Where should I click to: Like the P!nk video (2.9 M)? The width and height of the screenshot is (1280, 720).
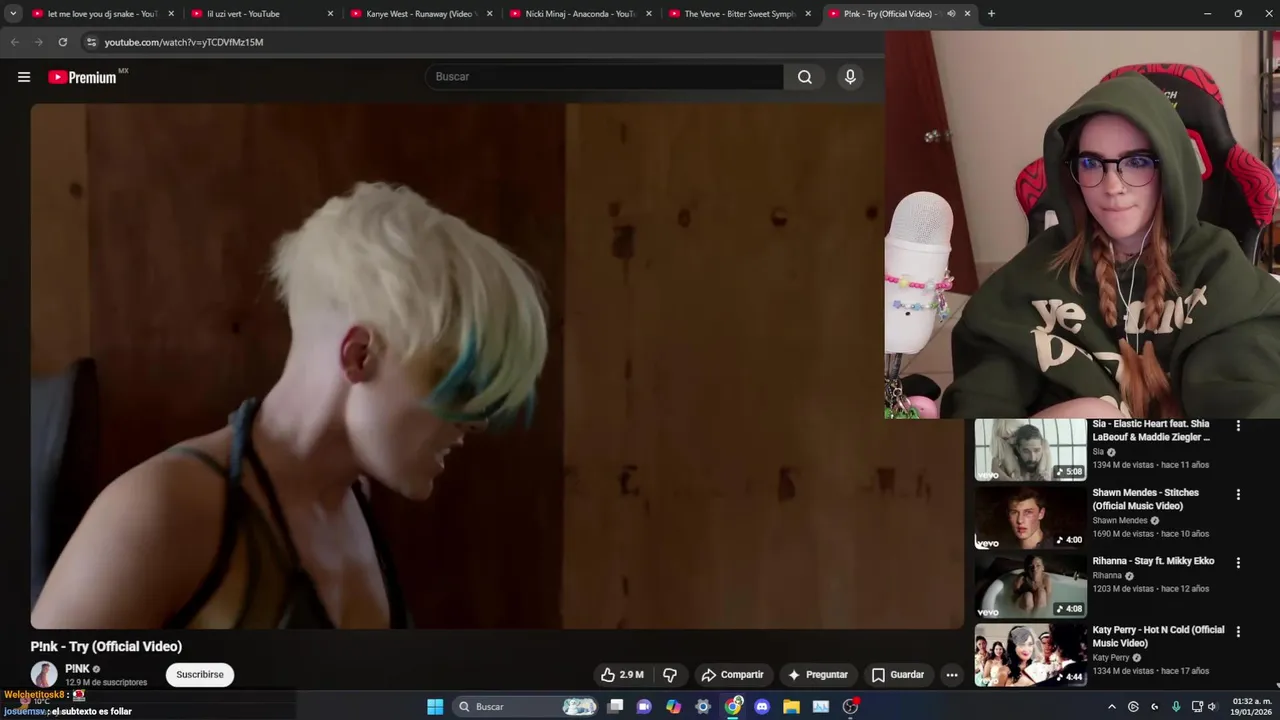pyautogui.click(x=622, y=675)
